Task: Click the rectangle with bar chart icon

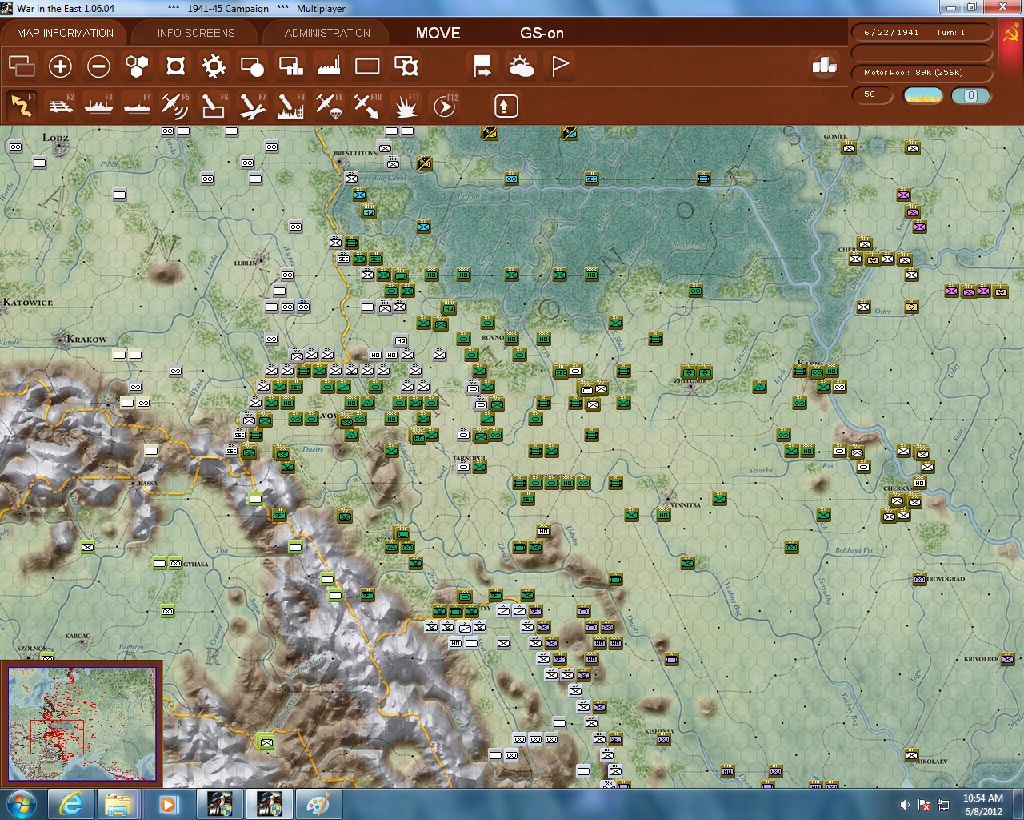Action: (291, 66)
